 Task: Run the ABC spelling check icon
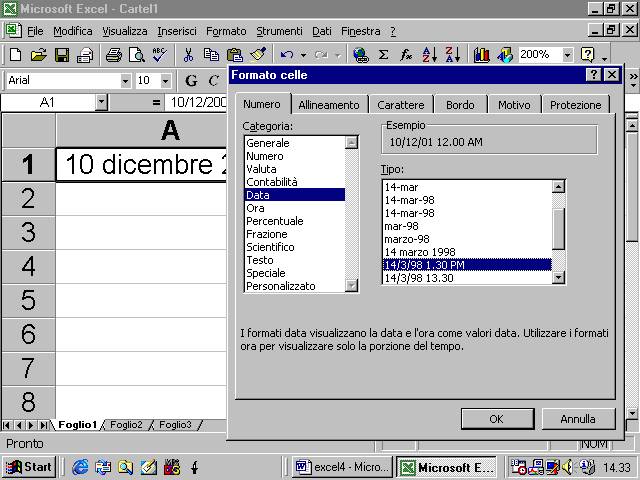point(159,55)
